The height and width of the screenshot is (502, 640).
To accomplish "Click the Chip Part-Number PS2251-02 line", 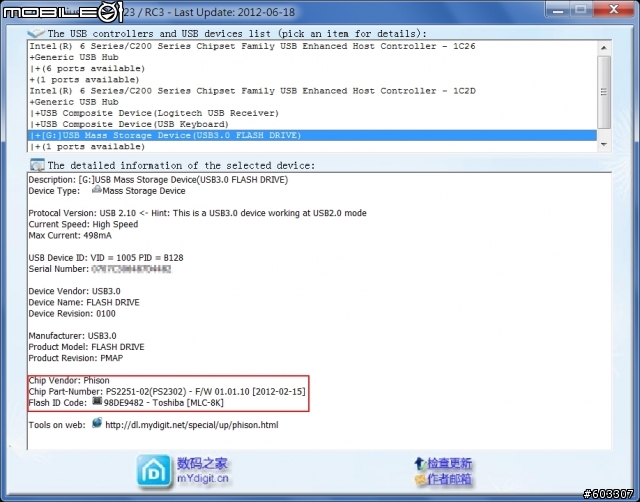I will coord(167,391).
